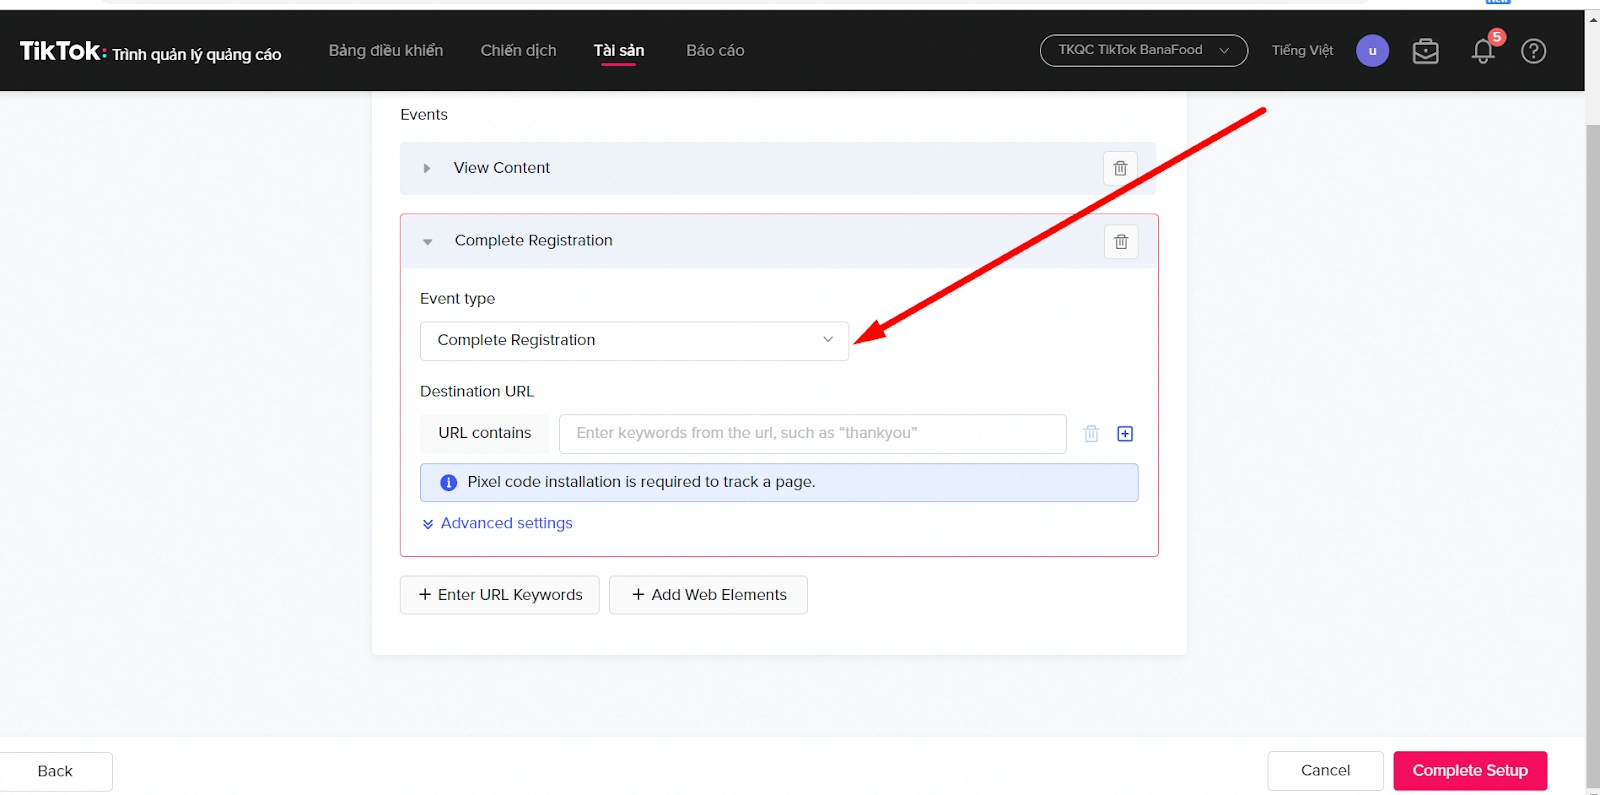1600x795 pixels.
Task: Open the Bảng điều khiển dashboard tab
Action: coord(386,50)
